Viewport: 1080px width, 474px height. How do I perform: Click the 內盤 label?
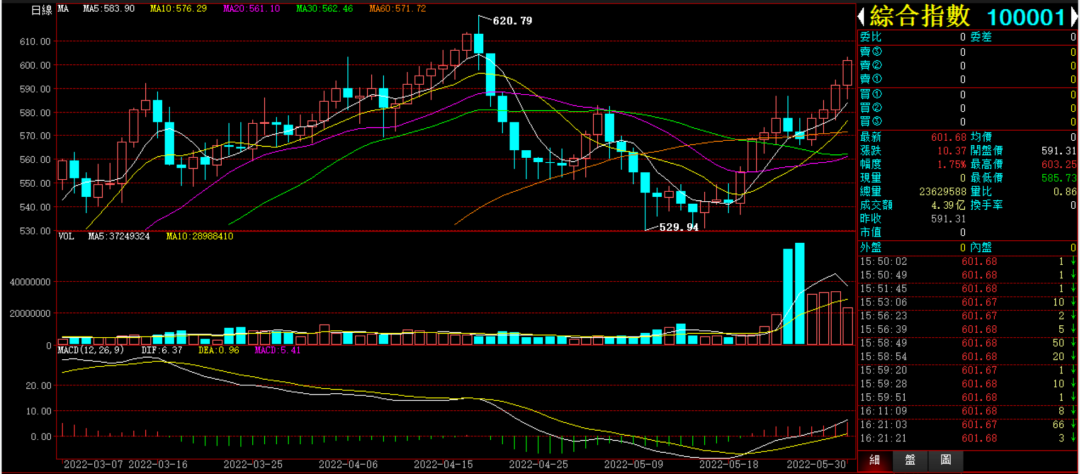(981, 247)
